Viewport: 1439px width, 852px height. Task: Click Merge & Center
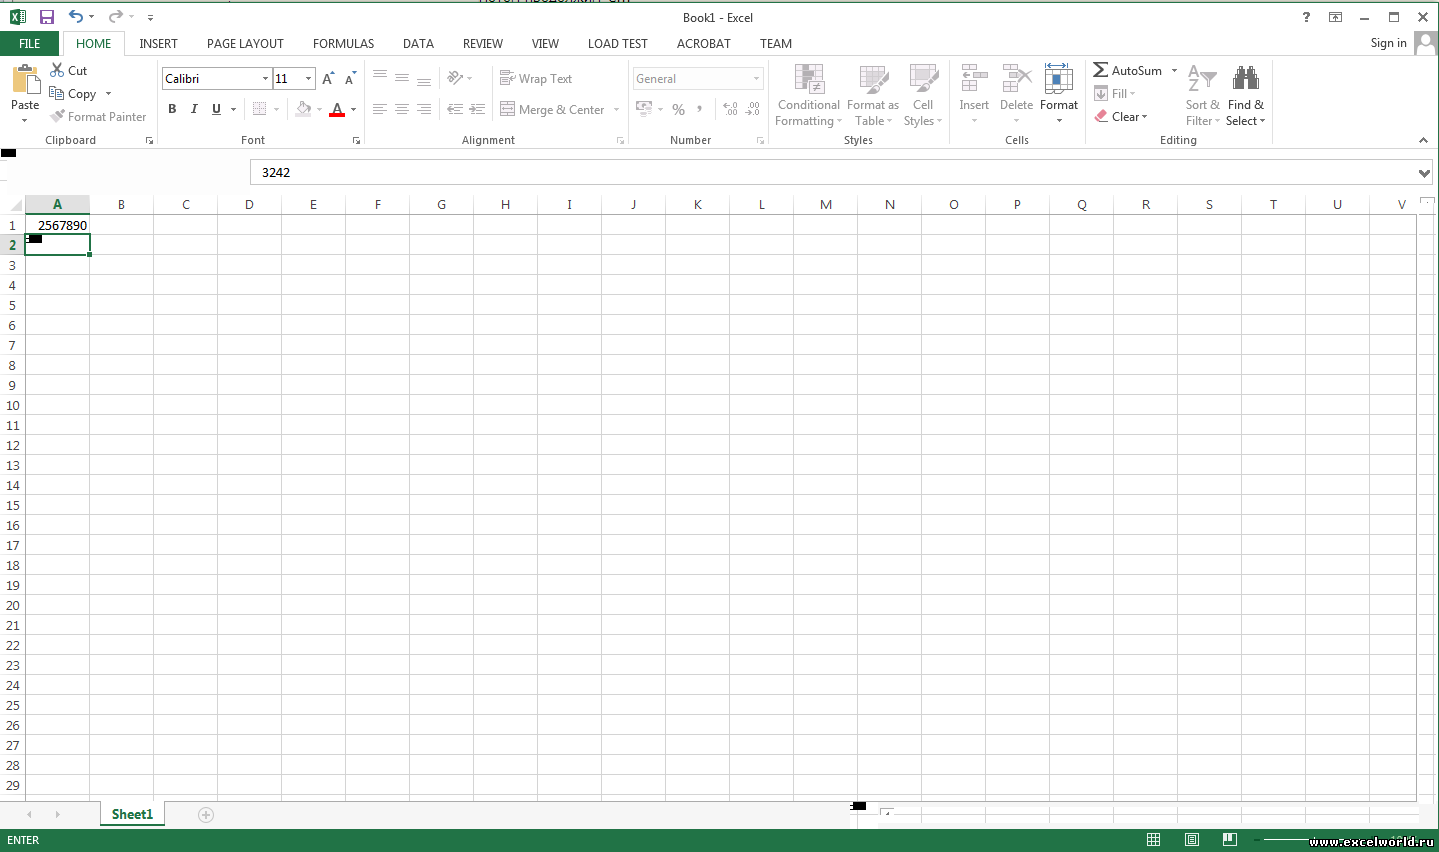(552, 109)
